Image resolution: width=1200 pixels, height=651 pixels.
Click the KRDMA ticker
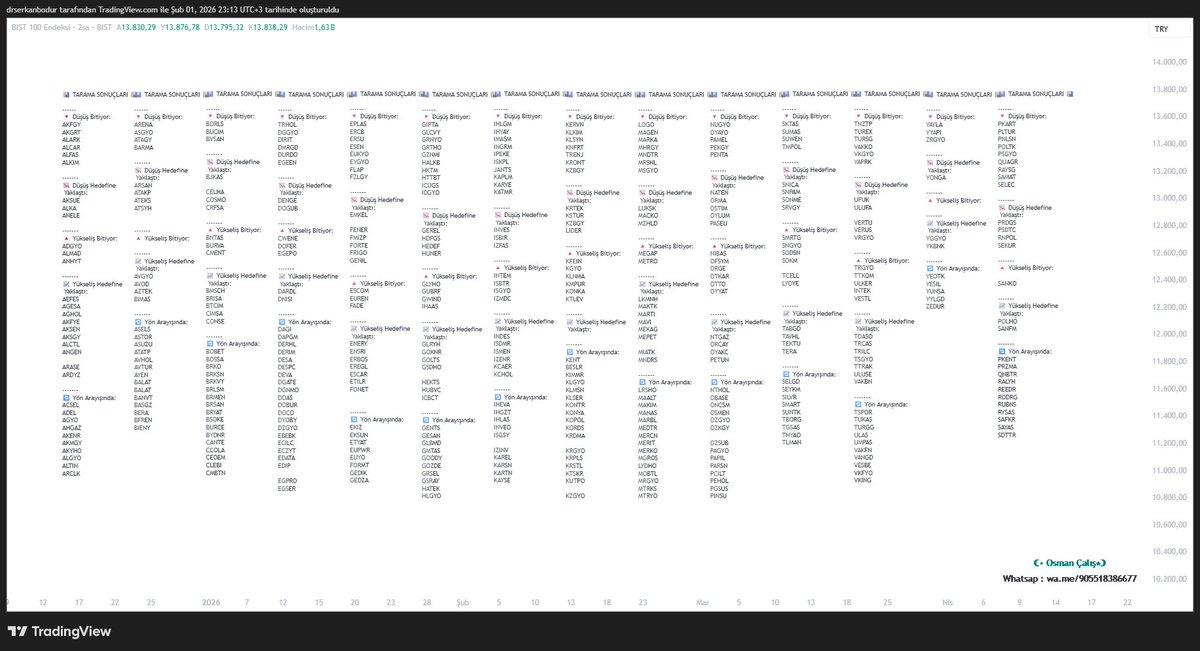pyautogui.click(x=576, y=435)
